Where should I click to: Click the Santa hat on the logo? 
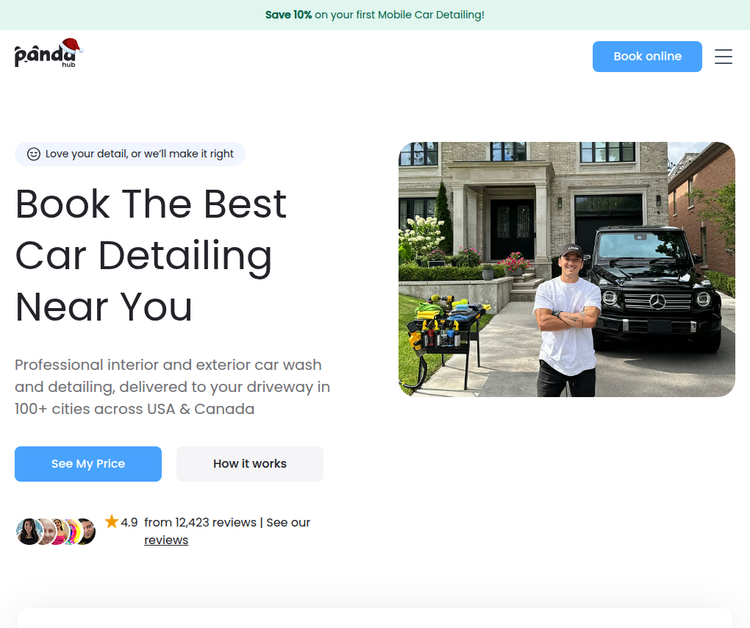point(70,45)
